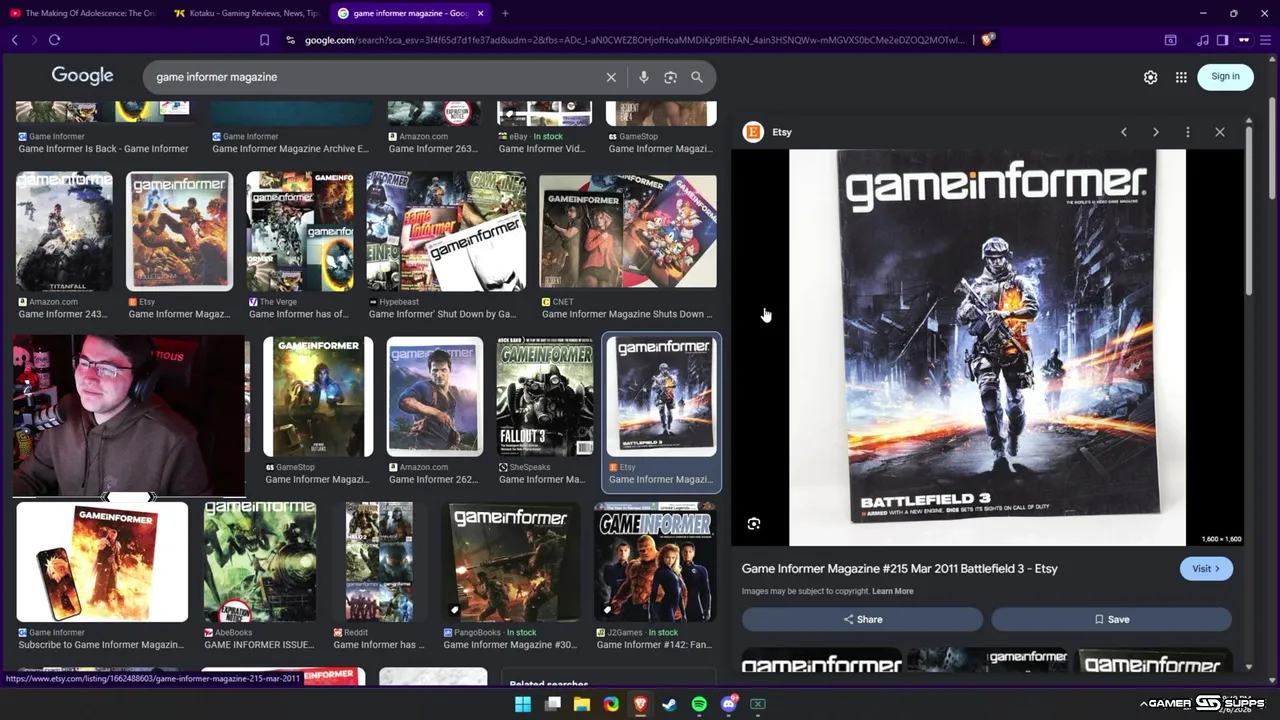
Task: Start a voice search with the microphone icon
Action: [x=643, y=77]
